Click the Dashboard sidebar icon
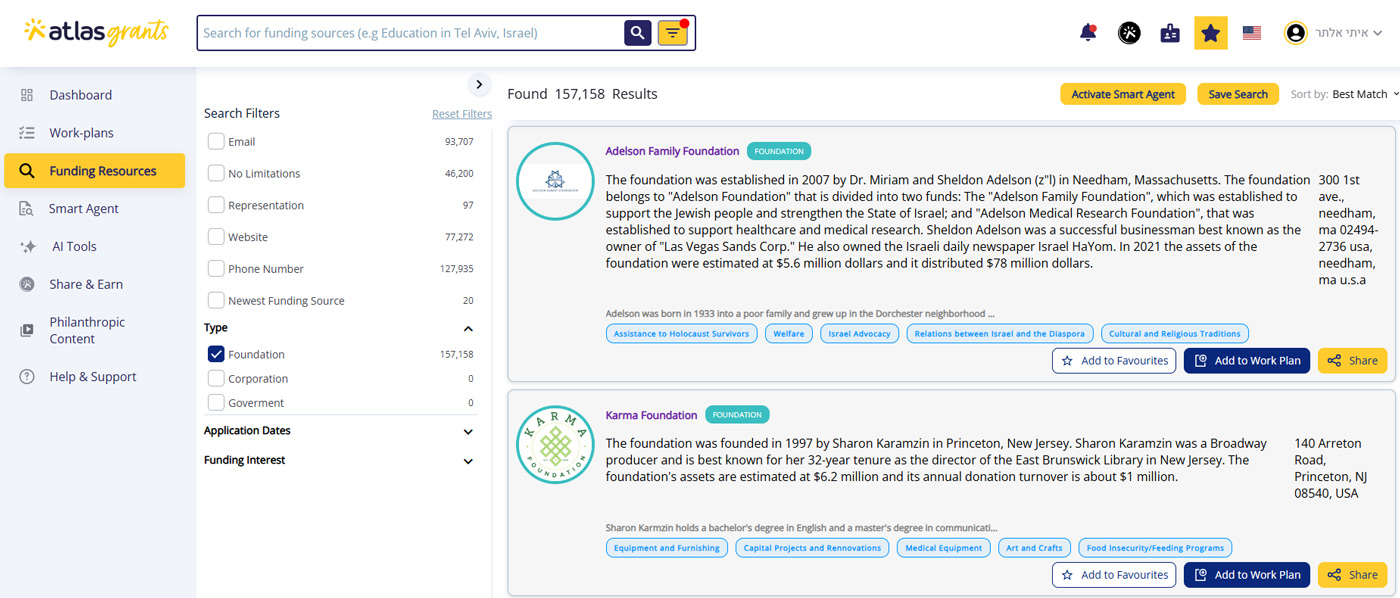 point(27,95)
